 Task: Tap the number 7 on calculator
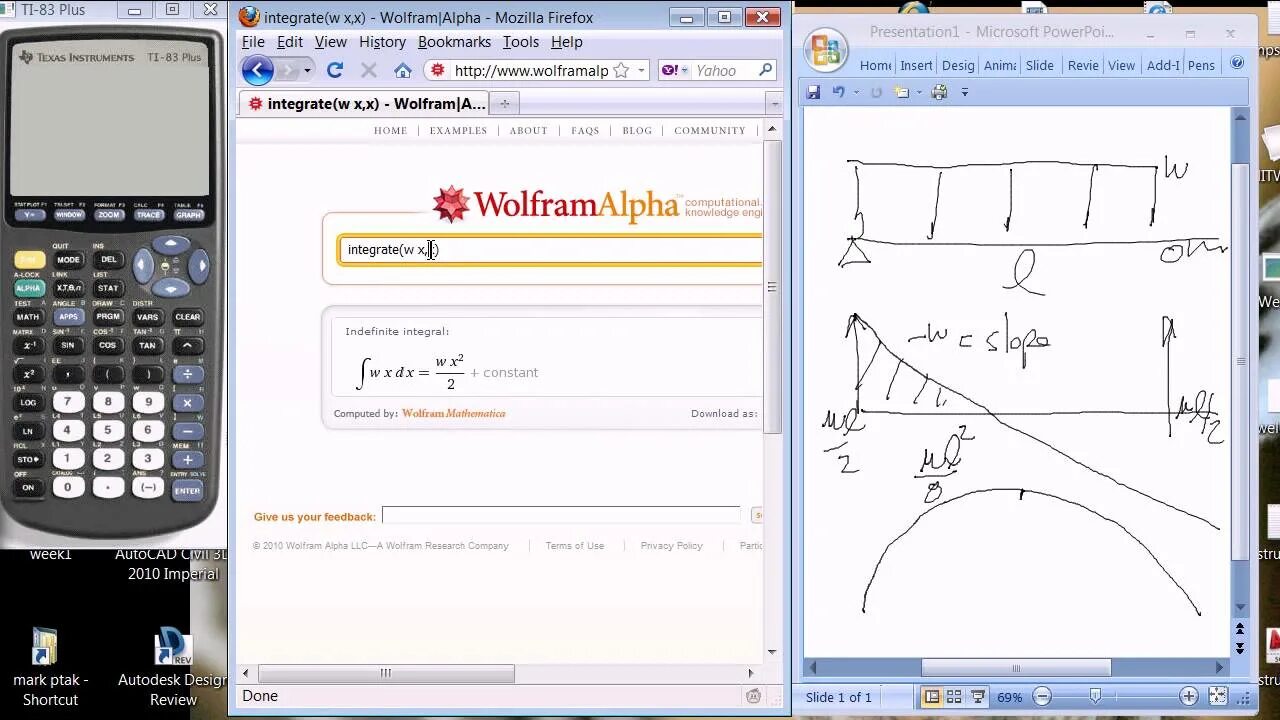click(x=68, y=403)
